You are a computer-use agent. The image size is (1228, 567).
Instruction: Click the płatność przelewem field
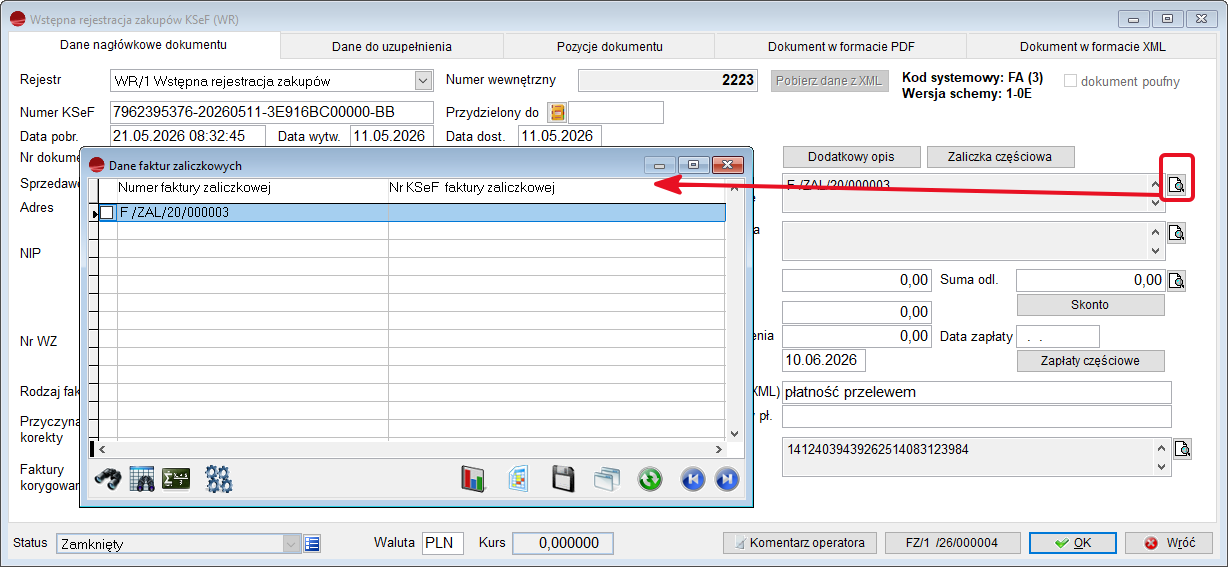click(977, 392)
